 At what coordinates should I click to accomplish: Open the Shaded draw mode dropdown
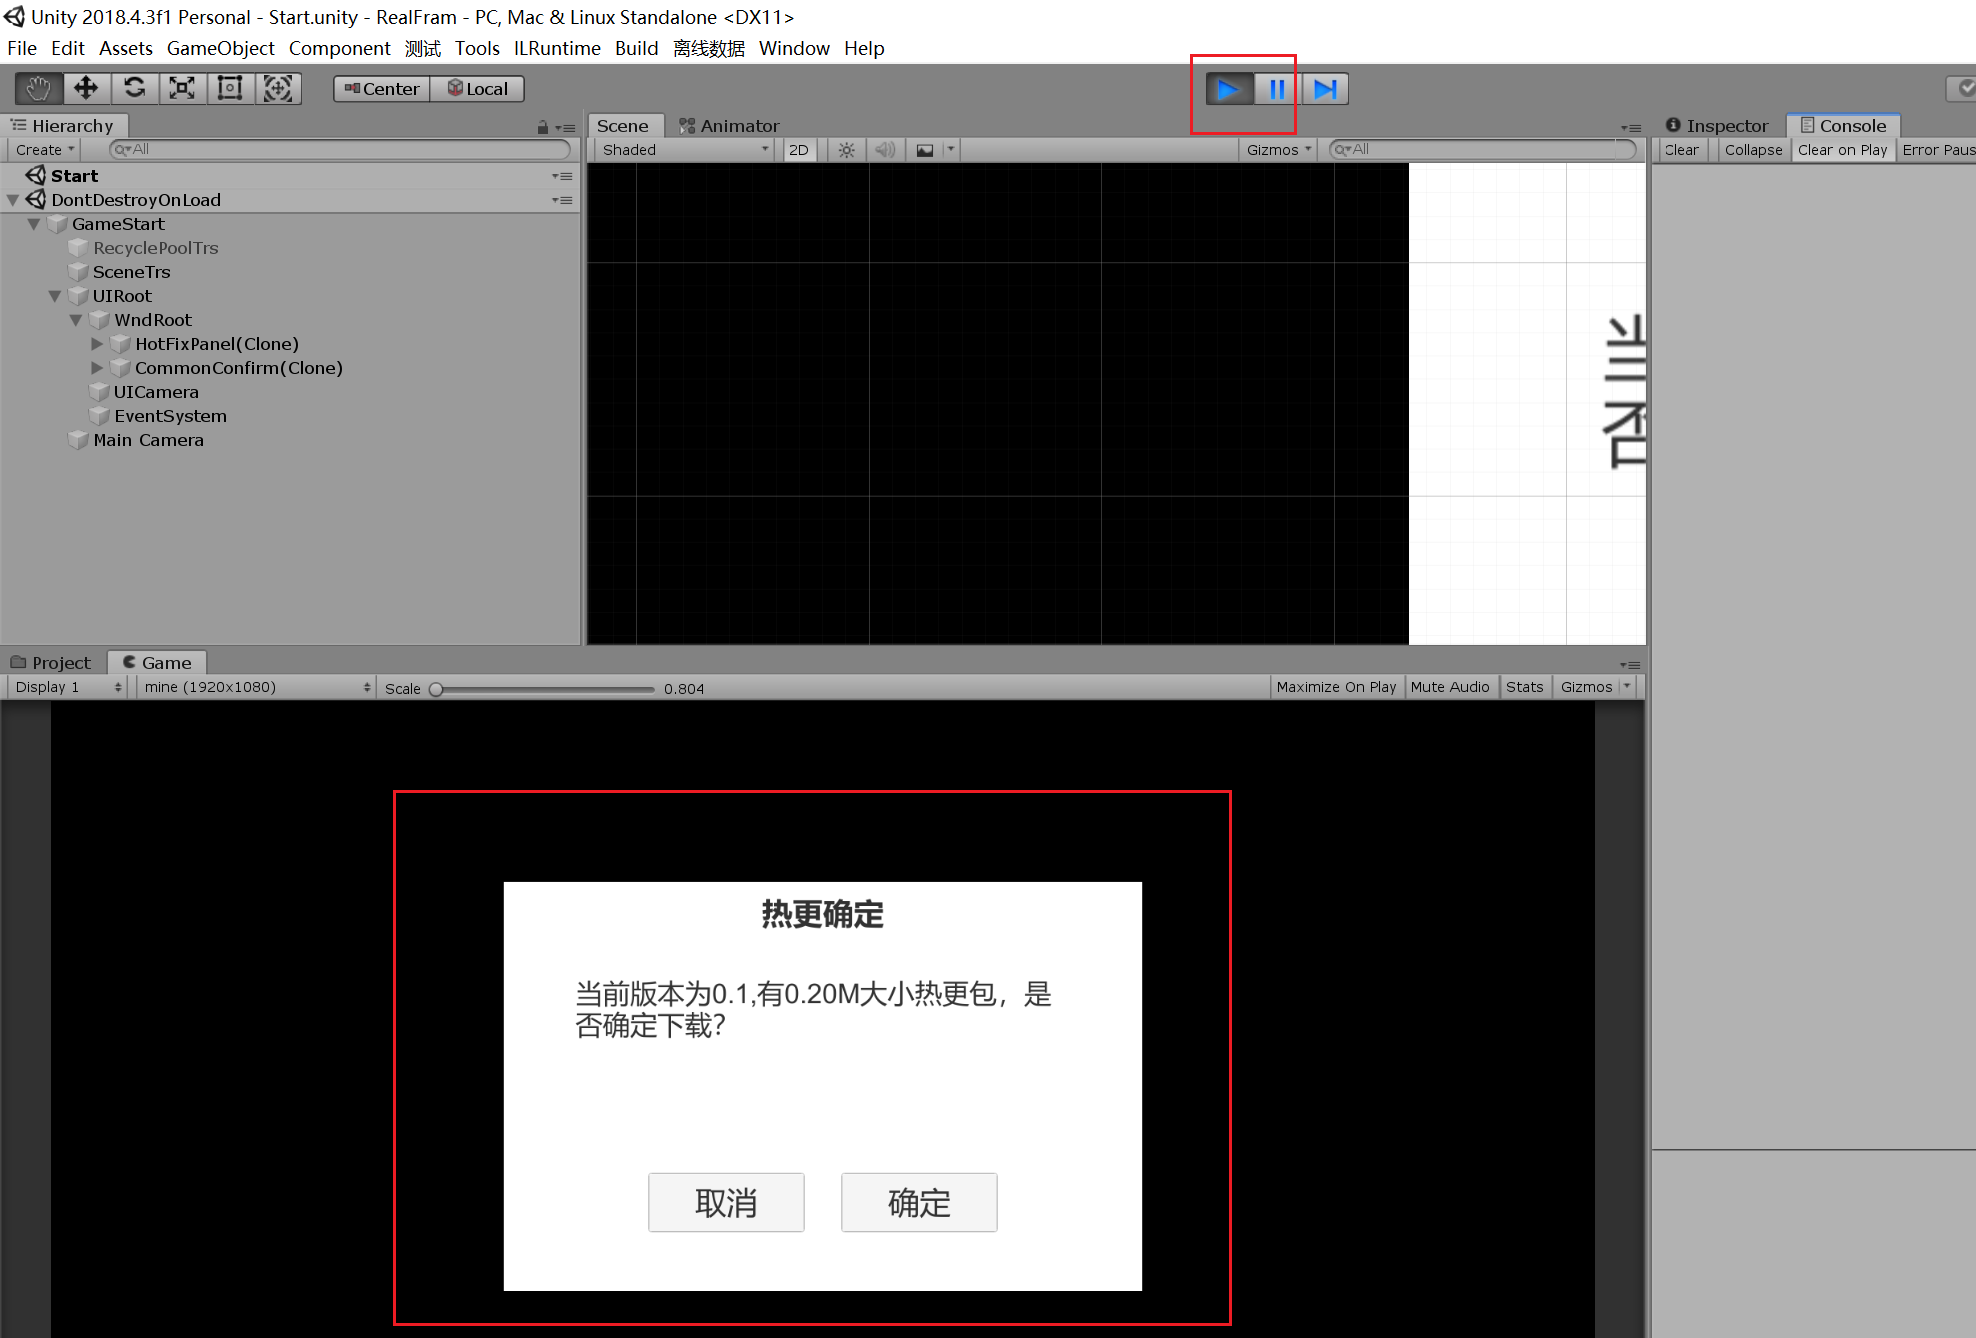685,150
